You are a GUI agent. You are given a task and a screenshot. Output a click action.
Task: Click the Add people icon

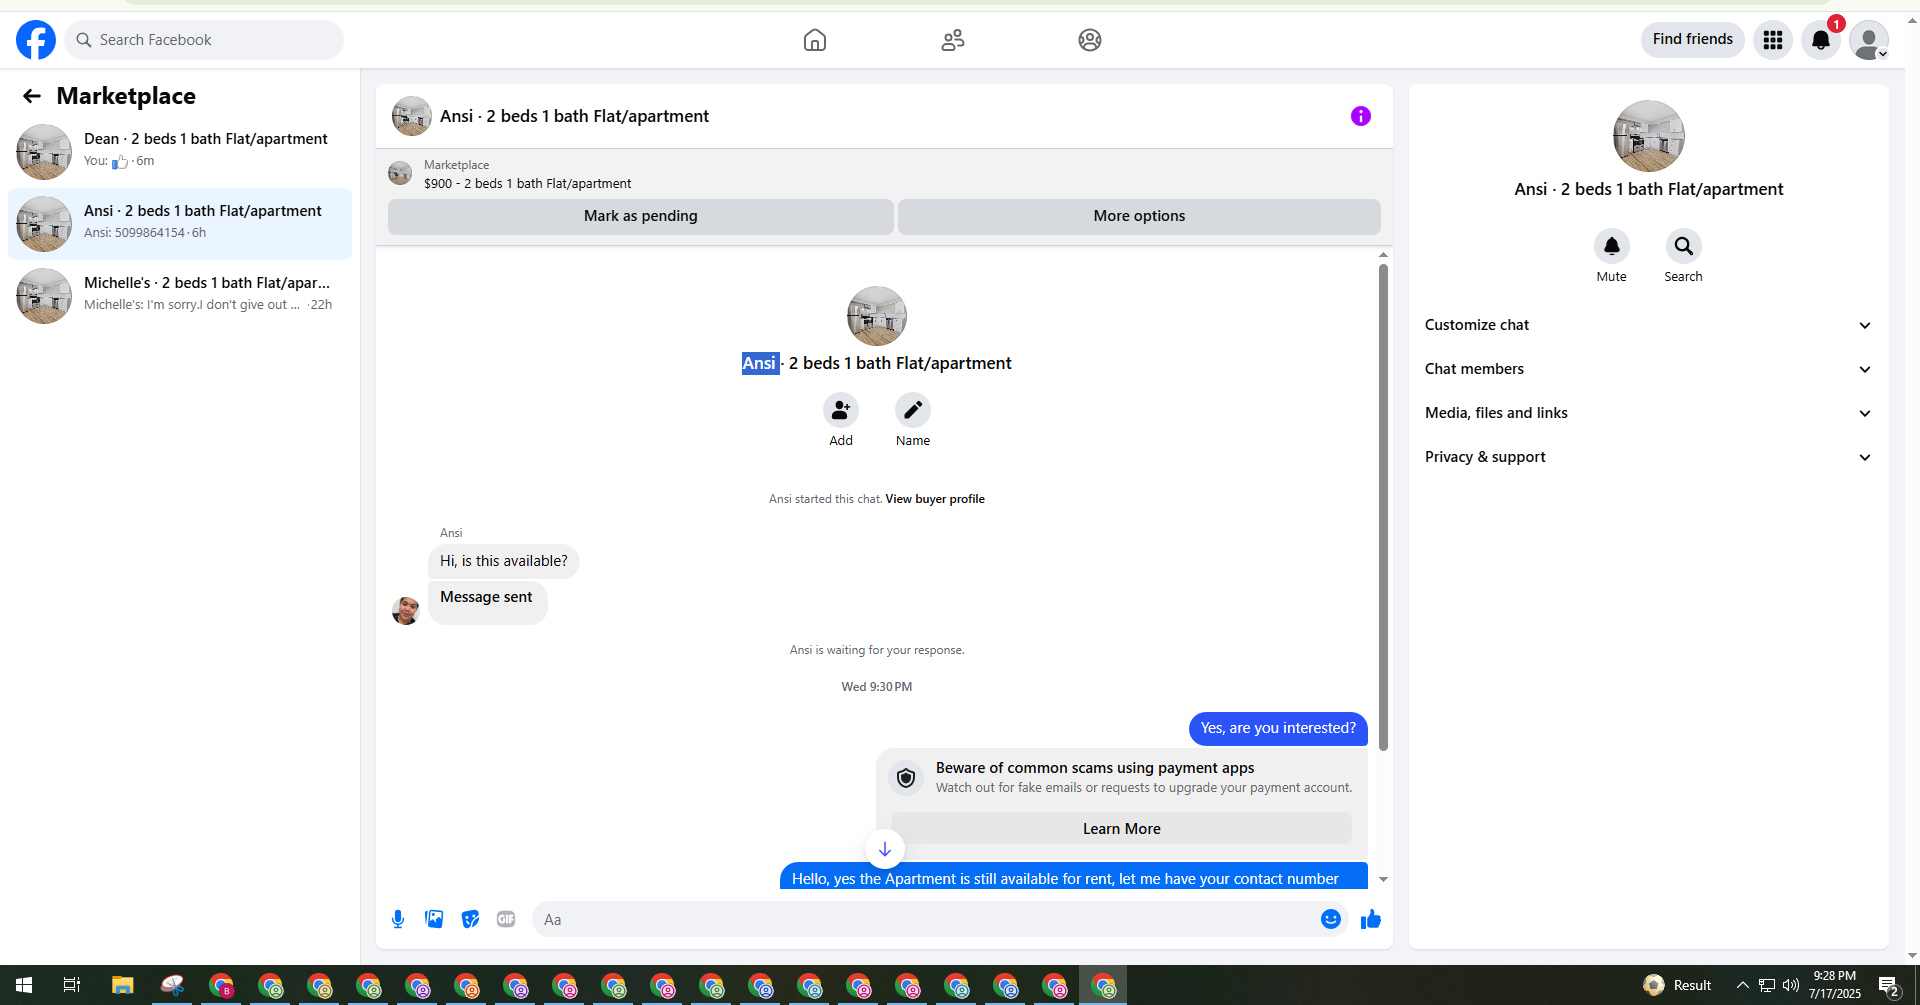(841, 410)
